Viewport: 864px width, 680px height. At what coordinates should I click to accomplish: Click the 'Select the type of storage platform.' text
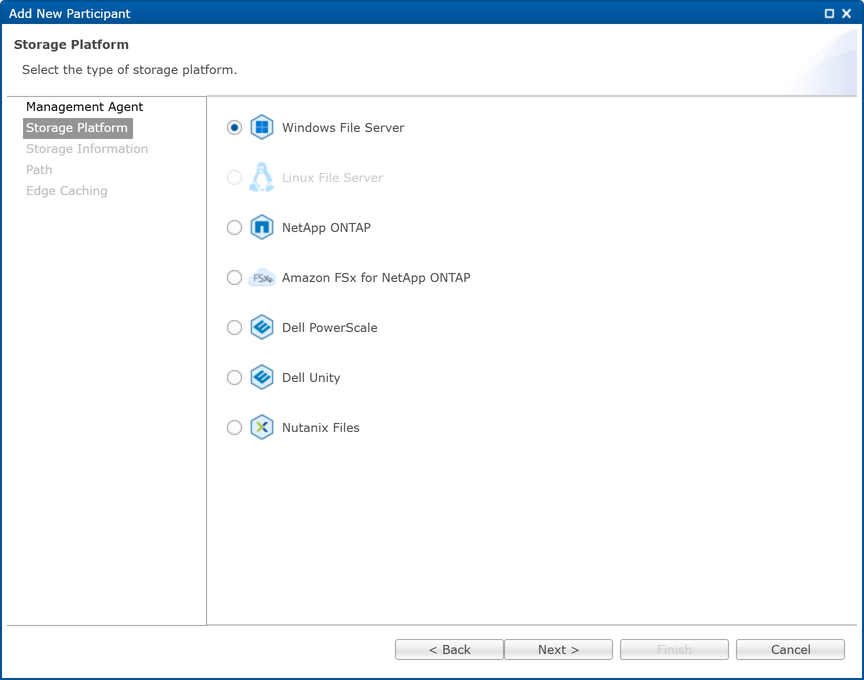(x=129, y=69)
